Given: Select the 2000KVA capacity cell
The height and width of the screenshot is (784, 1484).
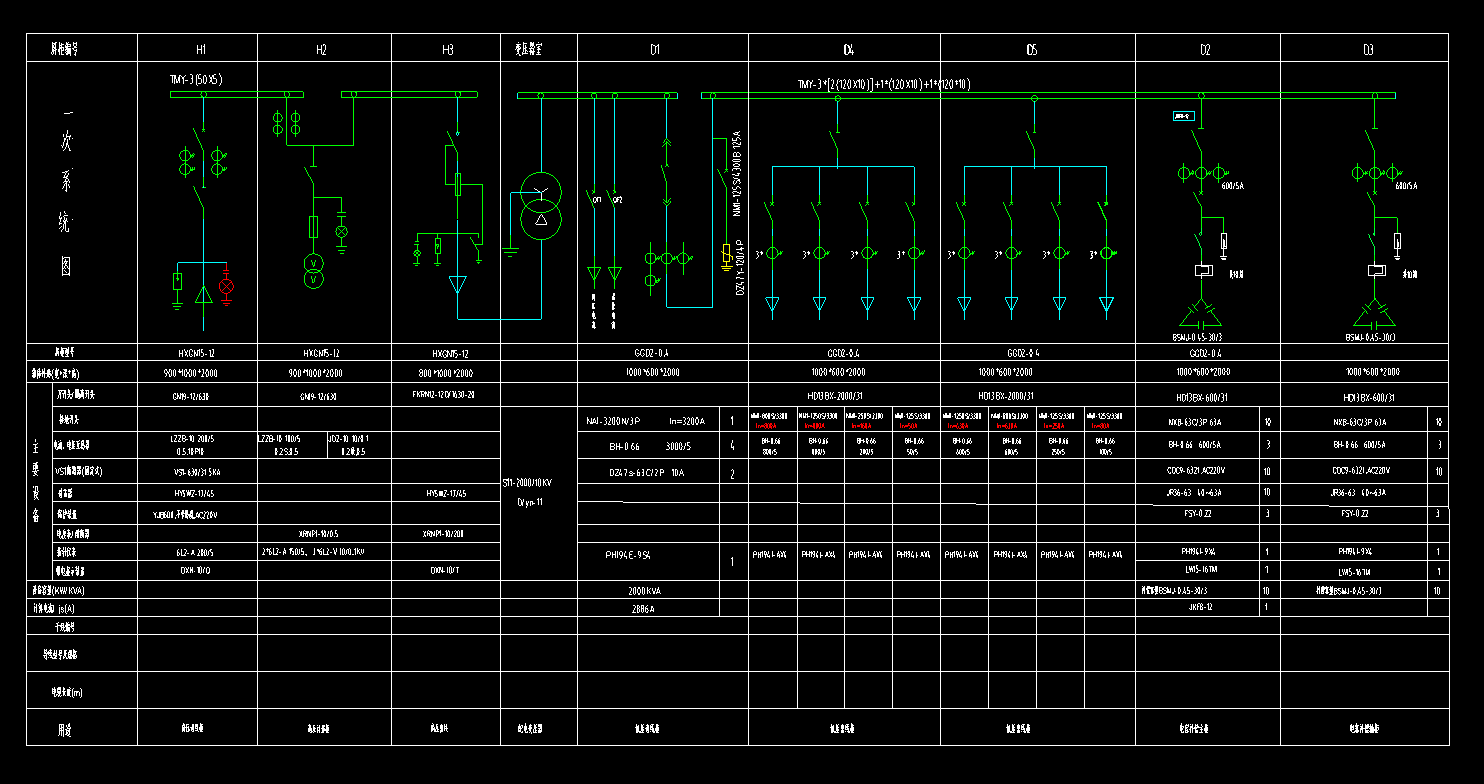Looking at the screenshot, I should [648, 590].
